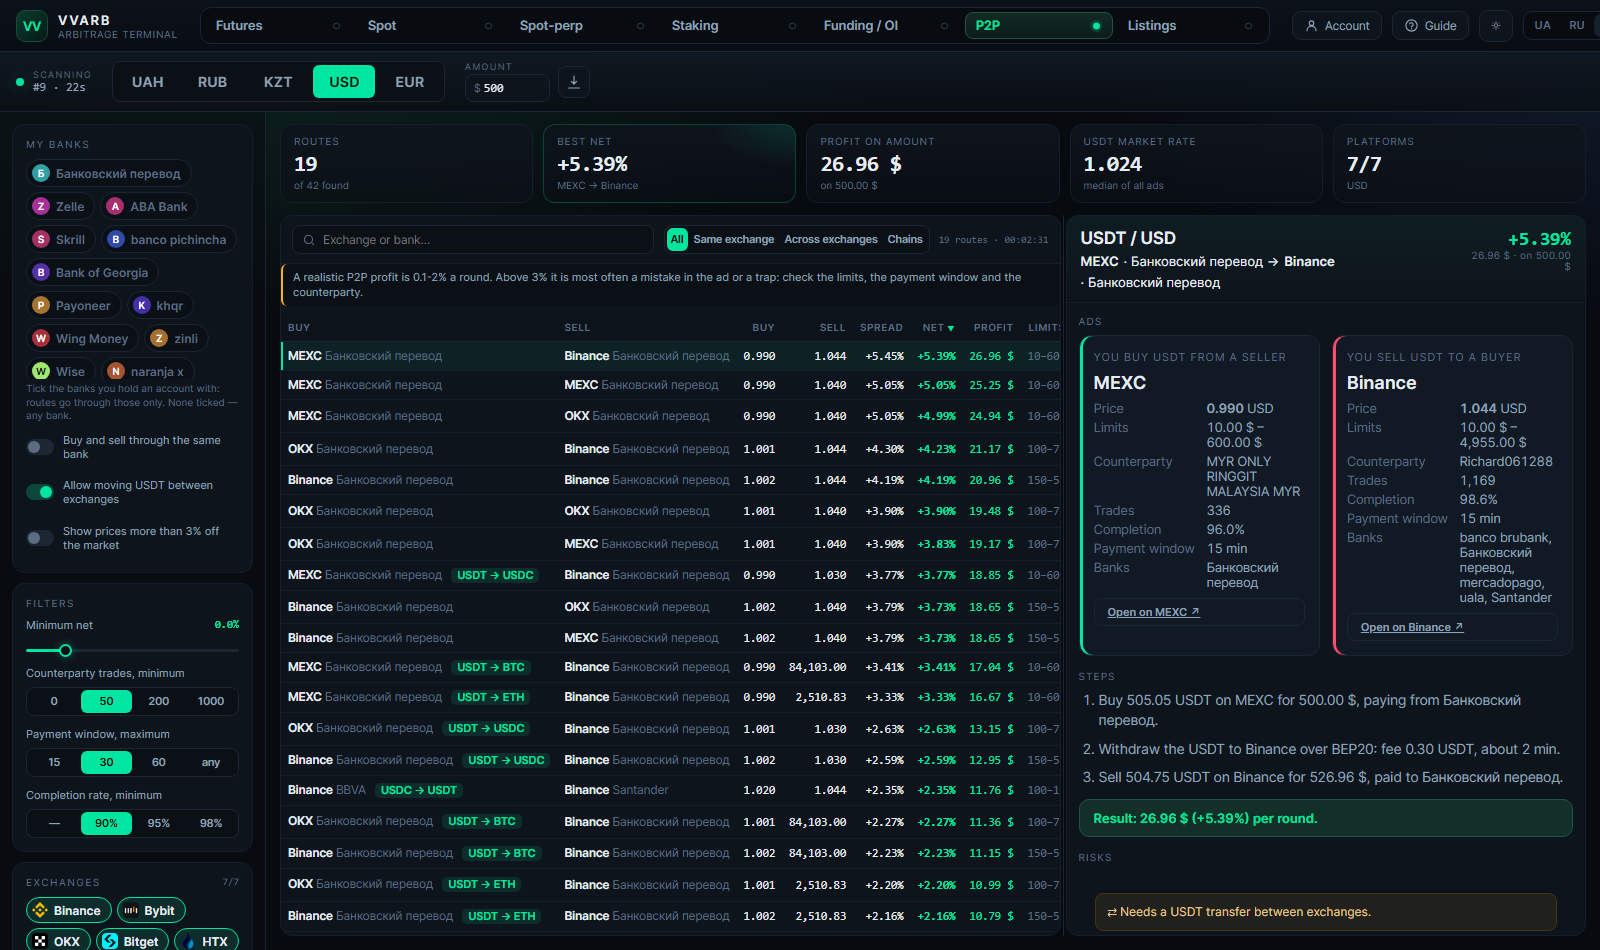Enable buy and sell through same bank
1600x950 pixels.
(x=40, y=447)
